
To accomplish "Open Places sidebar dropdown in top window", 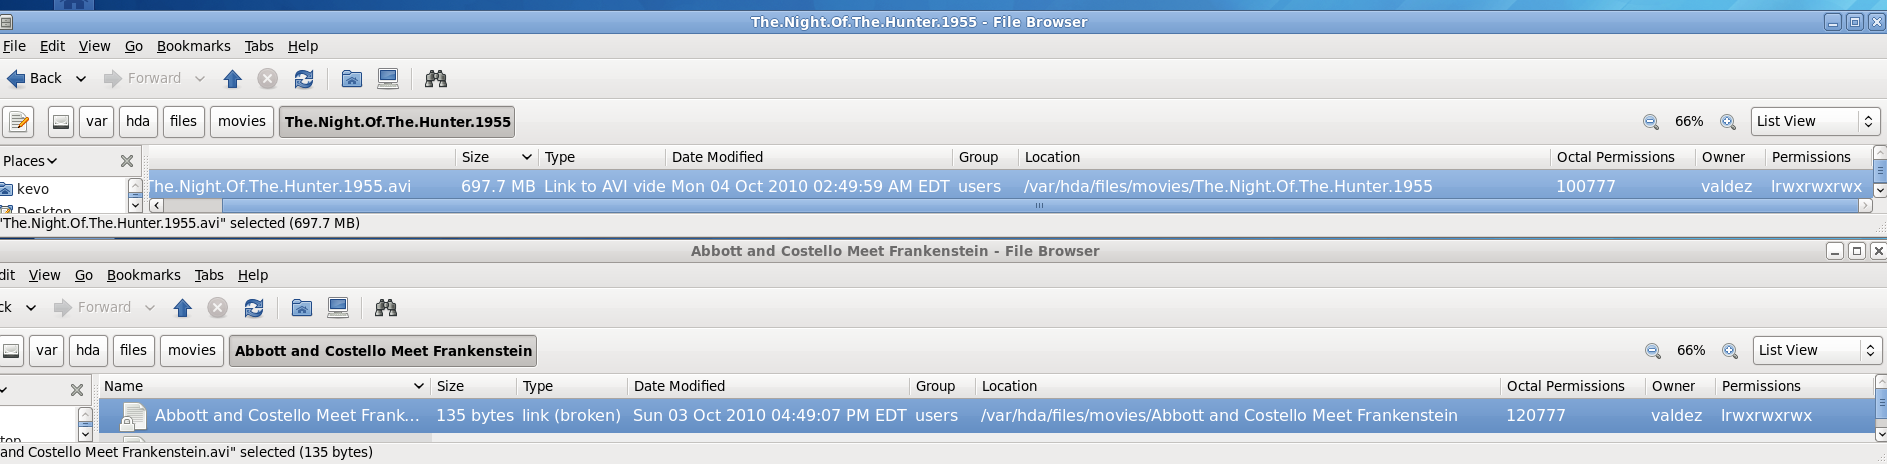I will point(30,161).
